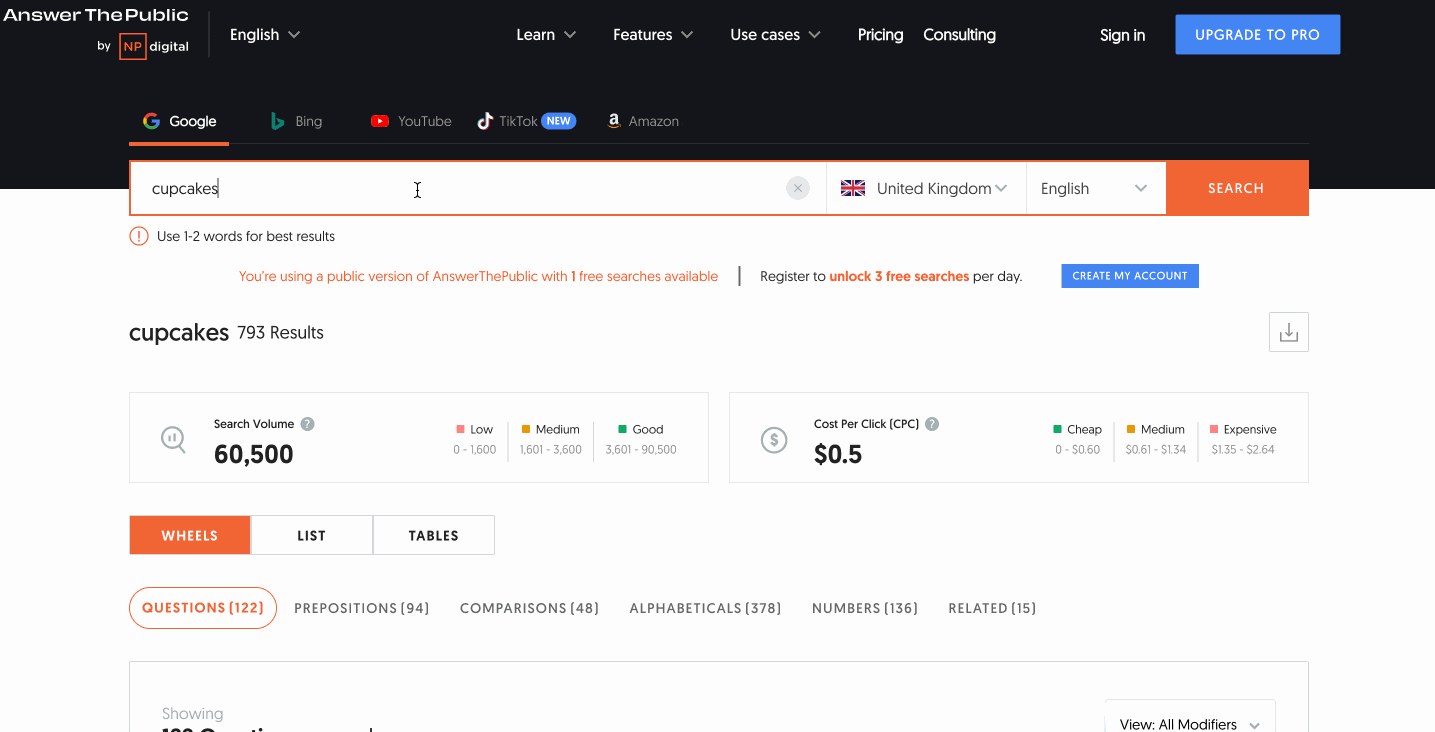Open the English search language dropdown

tap(1094, 188)
